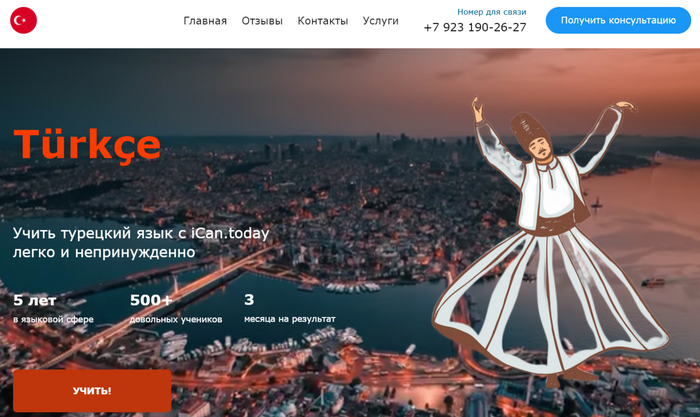This screenshot has width=700, height=417.
Task: Click the в языковой сфере caption
Action: click(53, 319)
